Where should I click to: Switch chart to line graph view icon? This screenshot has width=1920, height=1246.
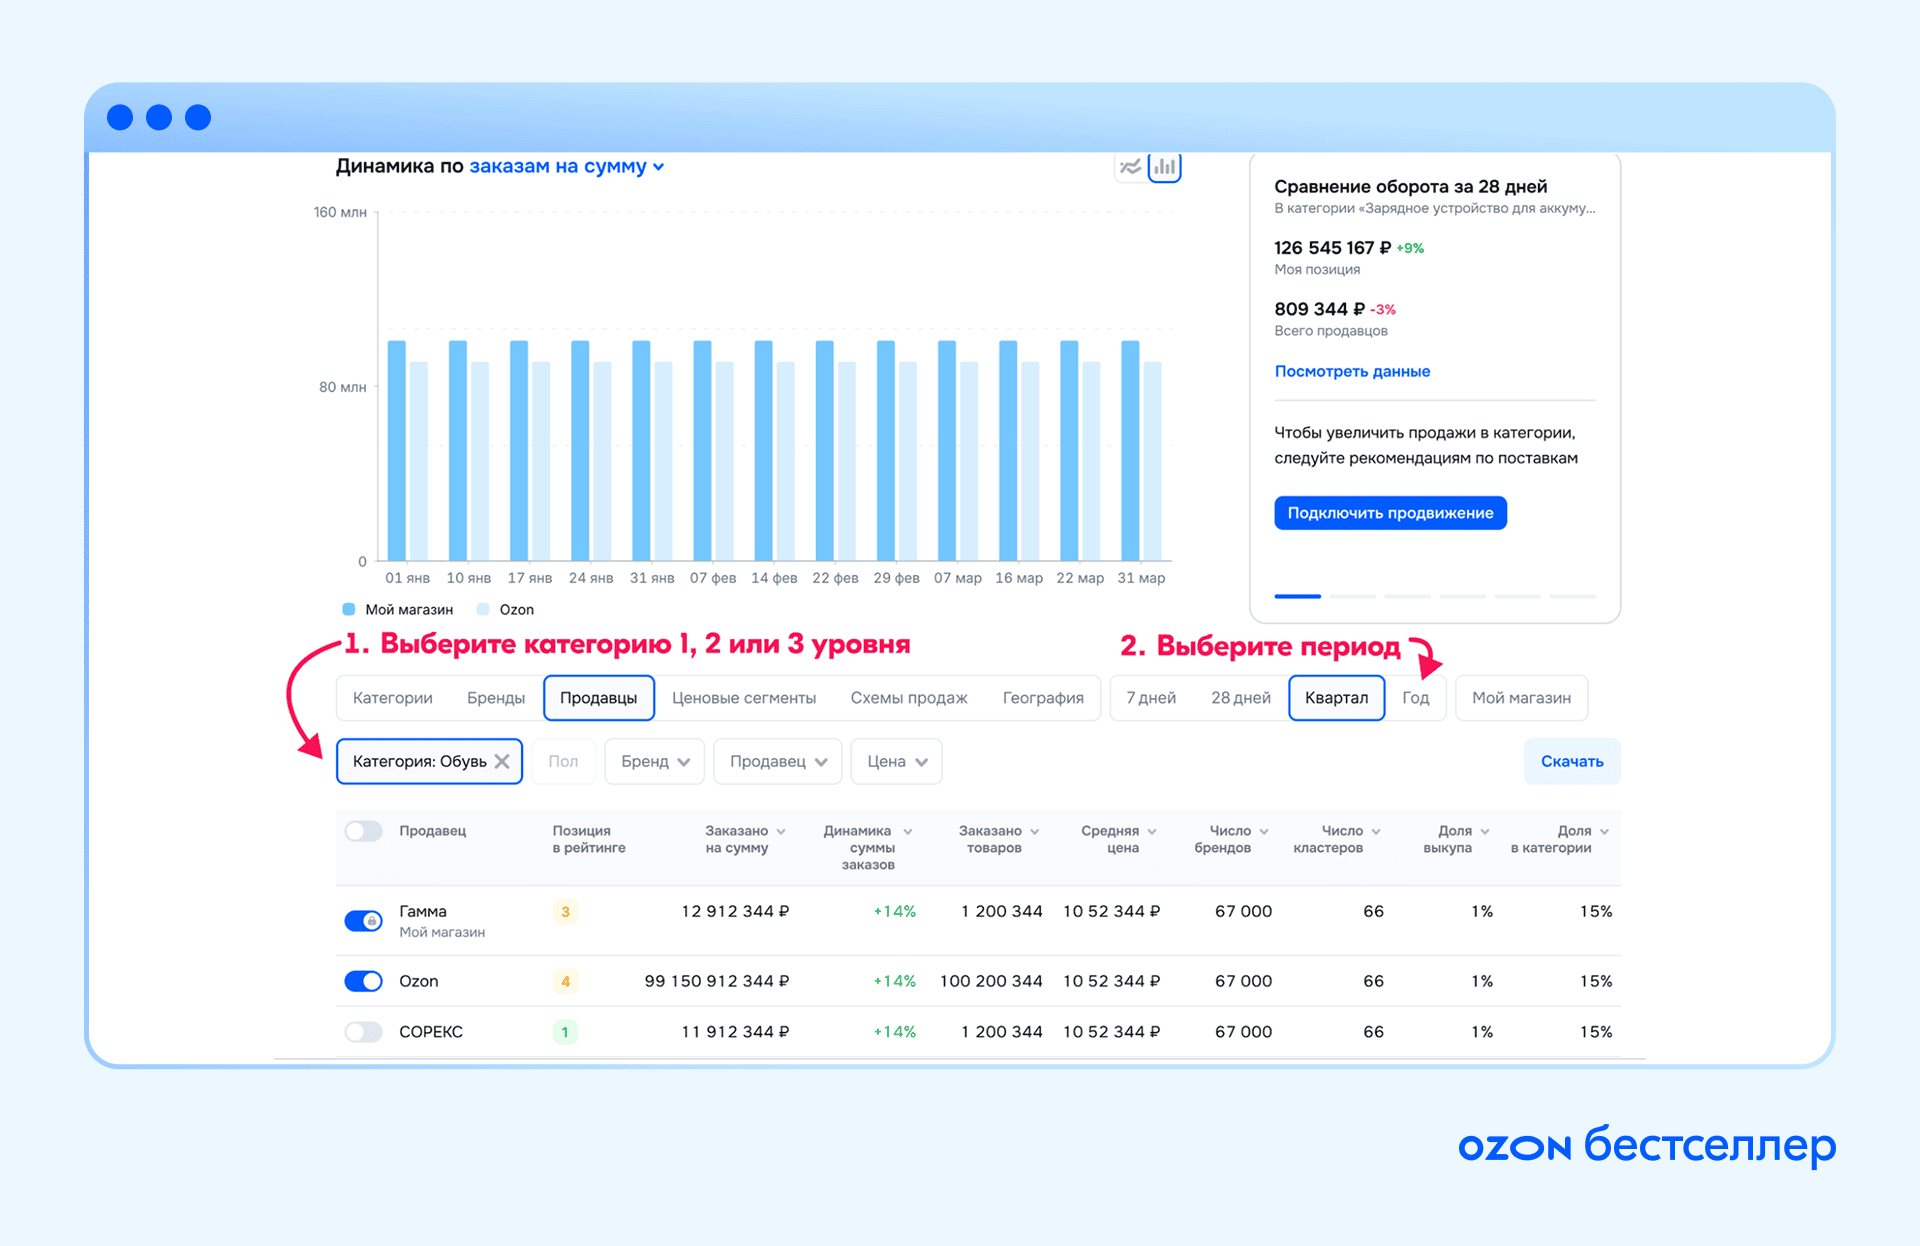click(1130, 167)
